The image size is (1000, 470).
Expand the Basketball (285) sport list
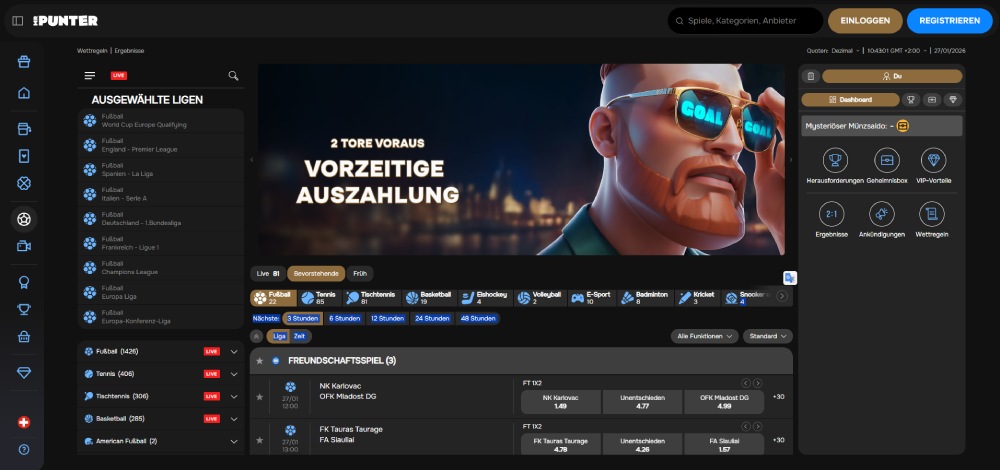(x=234, y=419)
